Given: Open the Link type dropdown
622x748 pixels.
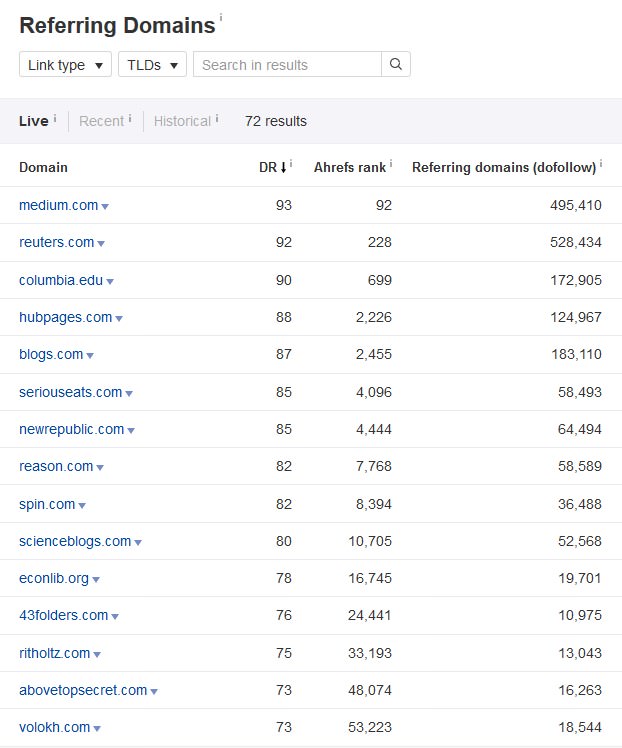Looking at the screenshot, I should (65, 64).
